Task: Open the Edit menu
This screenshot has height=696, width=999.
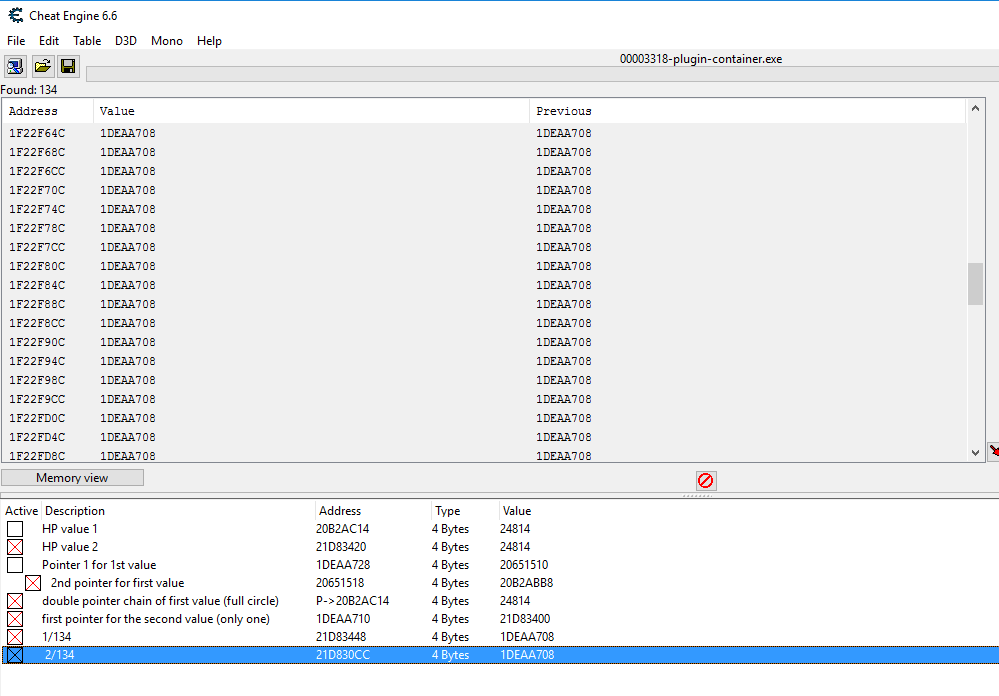Action: (x=48, y=41)
